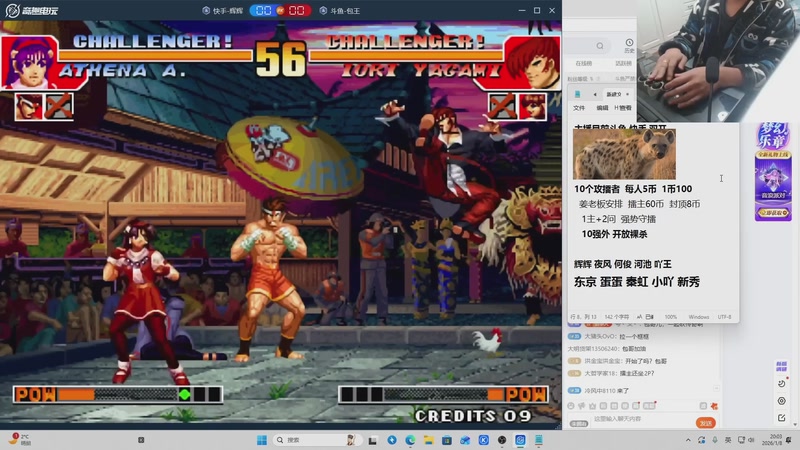This screenshot has width=800, height=450.
Task: Open the emoji smiley icon in chat toolbar
Action: pyautogui.click(x=571, y=406)
